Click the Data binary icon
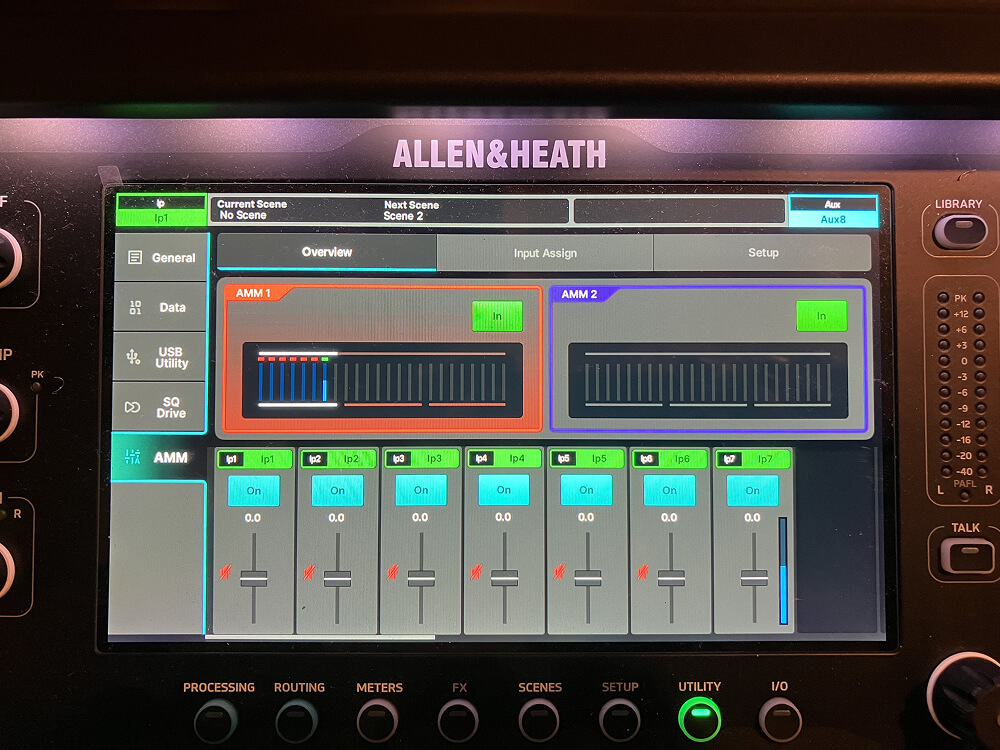The image size is (1000, 750). 135,307
